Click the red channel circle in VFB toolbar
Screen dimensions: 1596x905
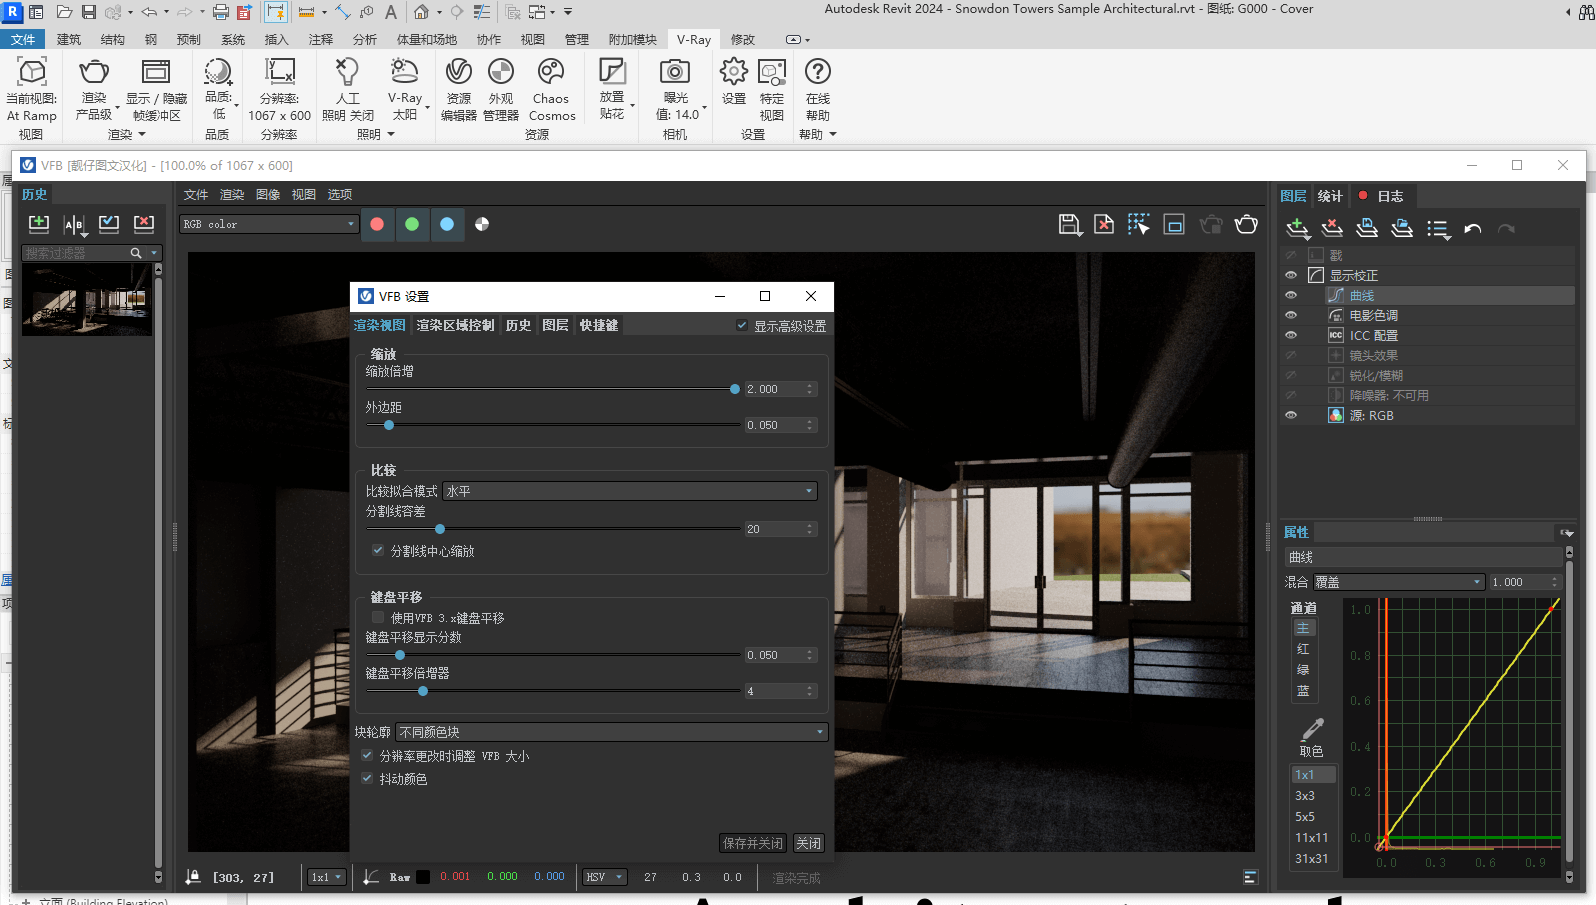(x=377, y=224)
